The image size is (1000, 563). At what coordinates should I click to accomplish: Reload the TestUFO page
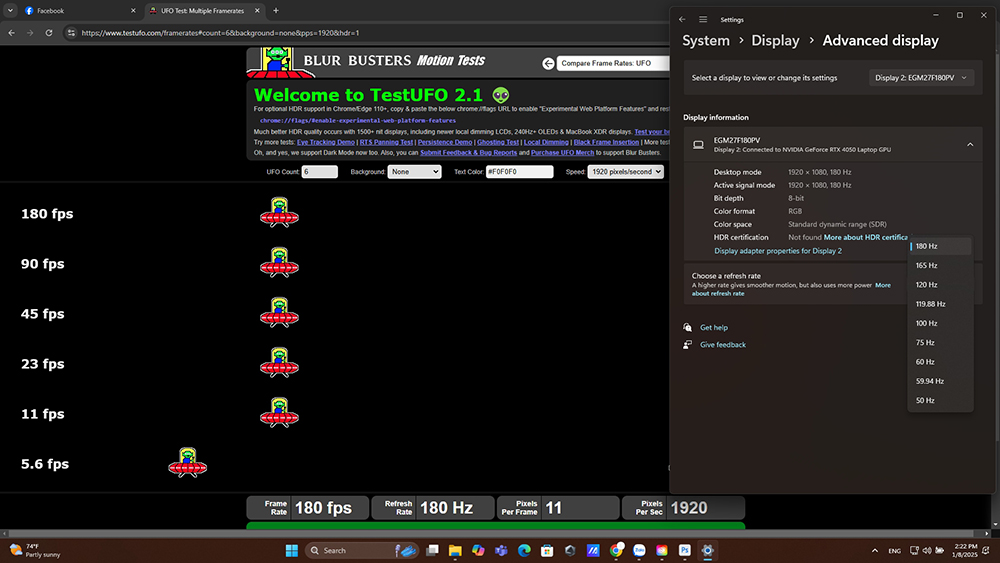click(x=48, y=33)
